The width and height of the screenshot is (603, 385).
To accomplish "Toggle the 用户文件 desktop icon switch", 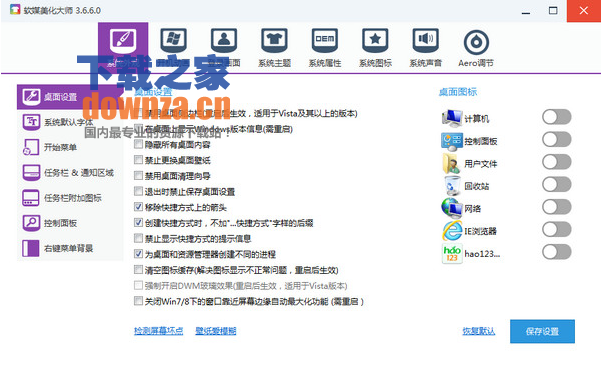I will pos(556,162).
